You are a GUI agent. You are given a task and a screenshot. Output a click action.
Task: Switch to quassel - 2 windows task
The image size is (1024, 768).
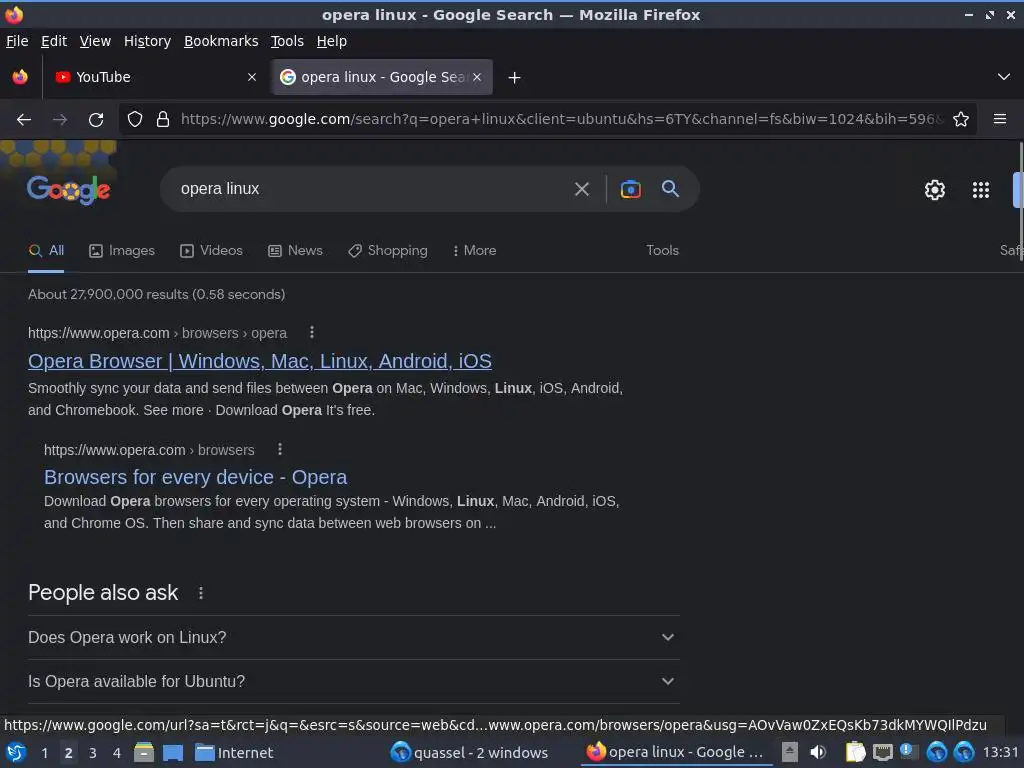tap(469, 753)
